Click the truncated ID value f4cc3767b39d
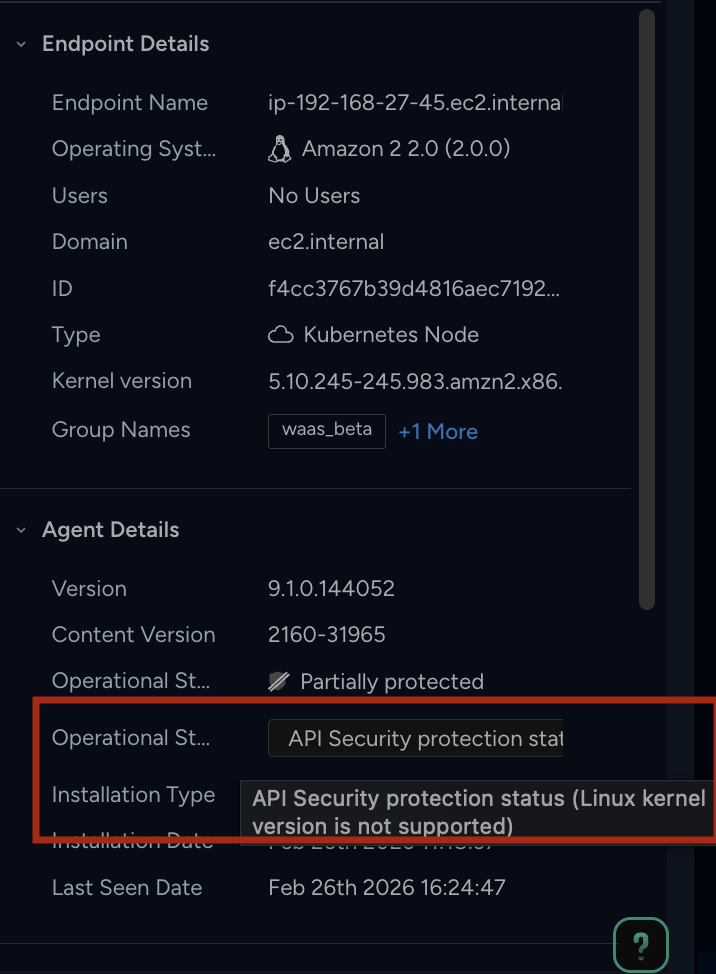Screen dimensions: 716x974 [x=414, y=288]
